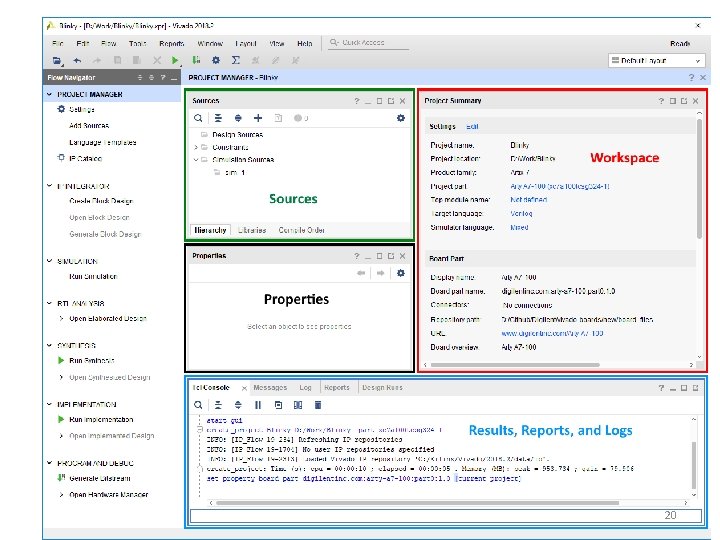This screenshot has width=720, height=540.
Task: Select Design Sources folder in Sources
Action: click(x=237, y=135)
